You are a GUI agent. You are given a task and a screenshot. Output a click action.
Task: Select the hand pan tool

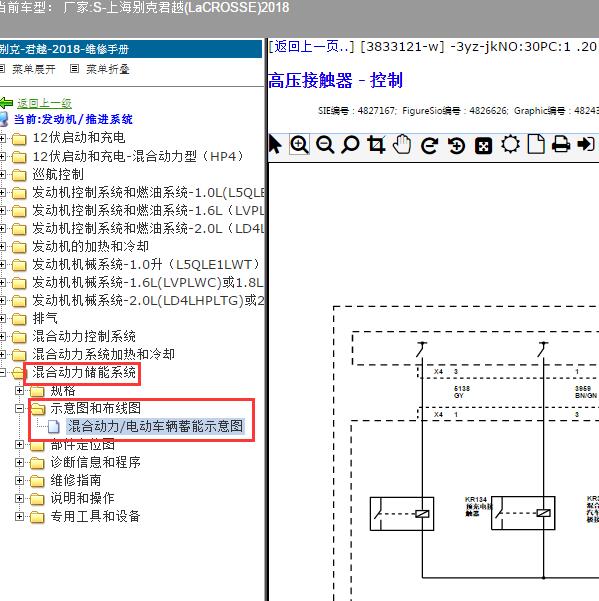[x=402, y=145]
